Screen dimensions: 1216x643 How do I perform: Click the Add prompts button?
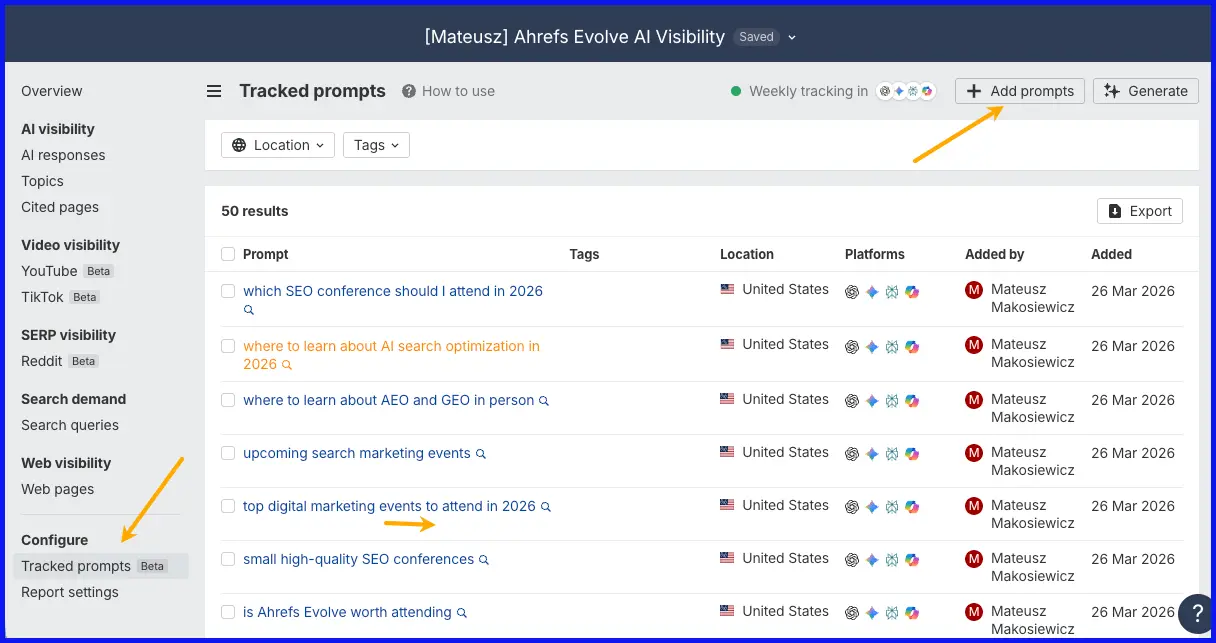point(1020,91)
